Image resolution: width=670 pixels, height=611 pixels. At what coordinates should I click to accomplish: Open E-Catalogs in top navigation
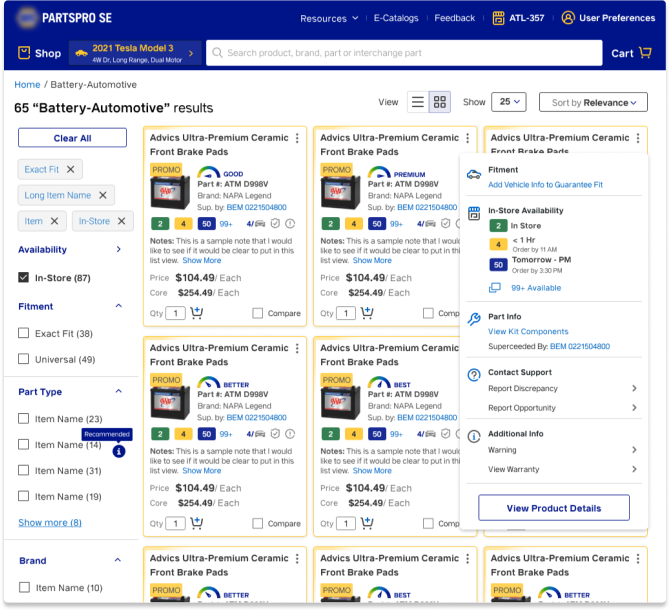click(396, 18)
